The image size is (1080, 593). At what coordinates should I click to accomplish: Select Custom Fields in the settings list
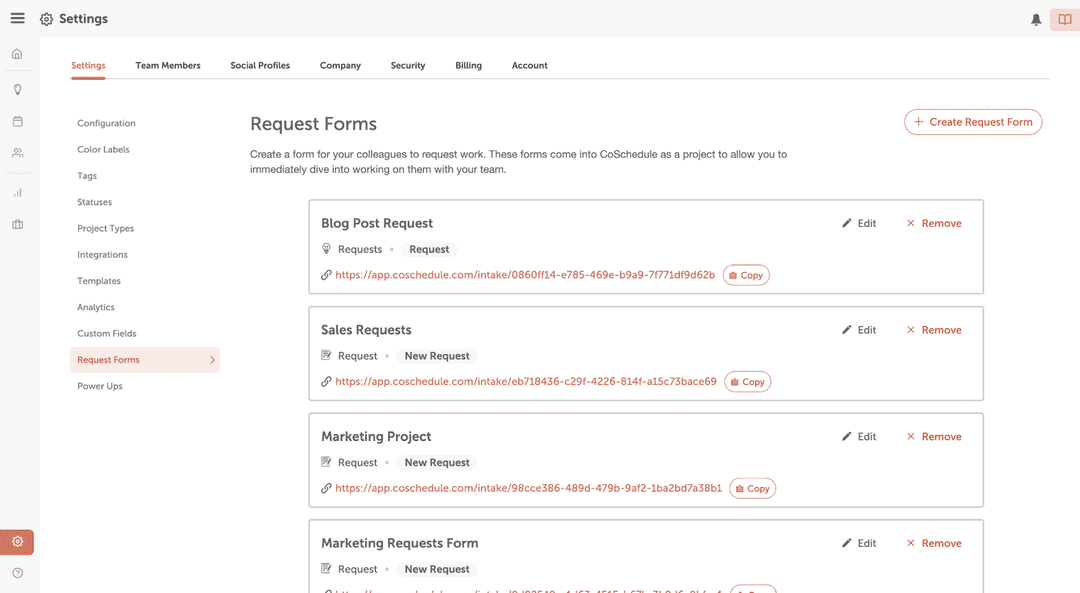point(106,333)
